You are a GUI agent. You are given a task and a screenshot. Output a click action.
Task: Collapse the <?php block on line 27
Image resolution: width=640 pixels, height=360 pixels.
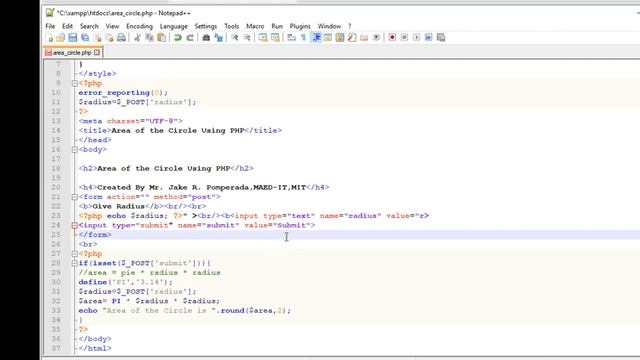(x=74, y=254)
